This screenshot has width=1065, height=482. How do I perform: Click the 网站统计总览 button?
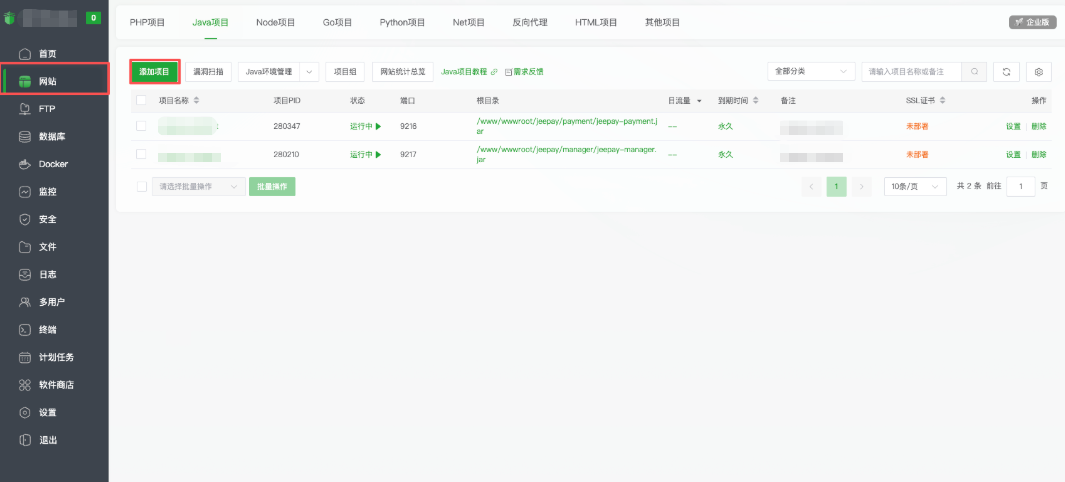point(403,71)
